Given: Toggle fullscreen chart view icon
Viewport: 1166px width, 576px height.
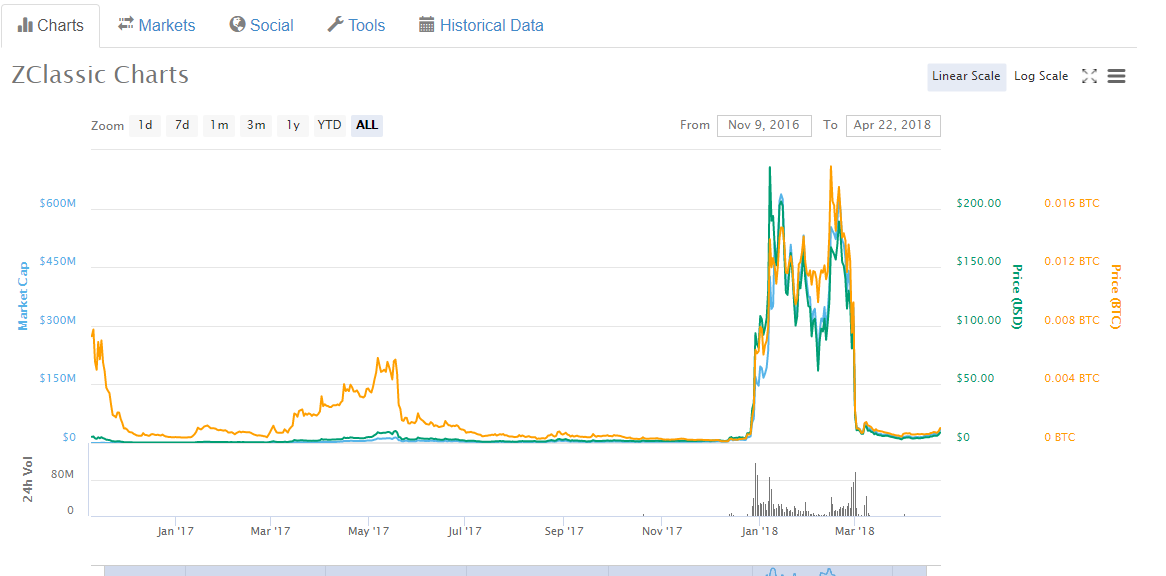Looking at the screenshot, I should click(x=1089, y=76).
